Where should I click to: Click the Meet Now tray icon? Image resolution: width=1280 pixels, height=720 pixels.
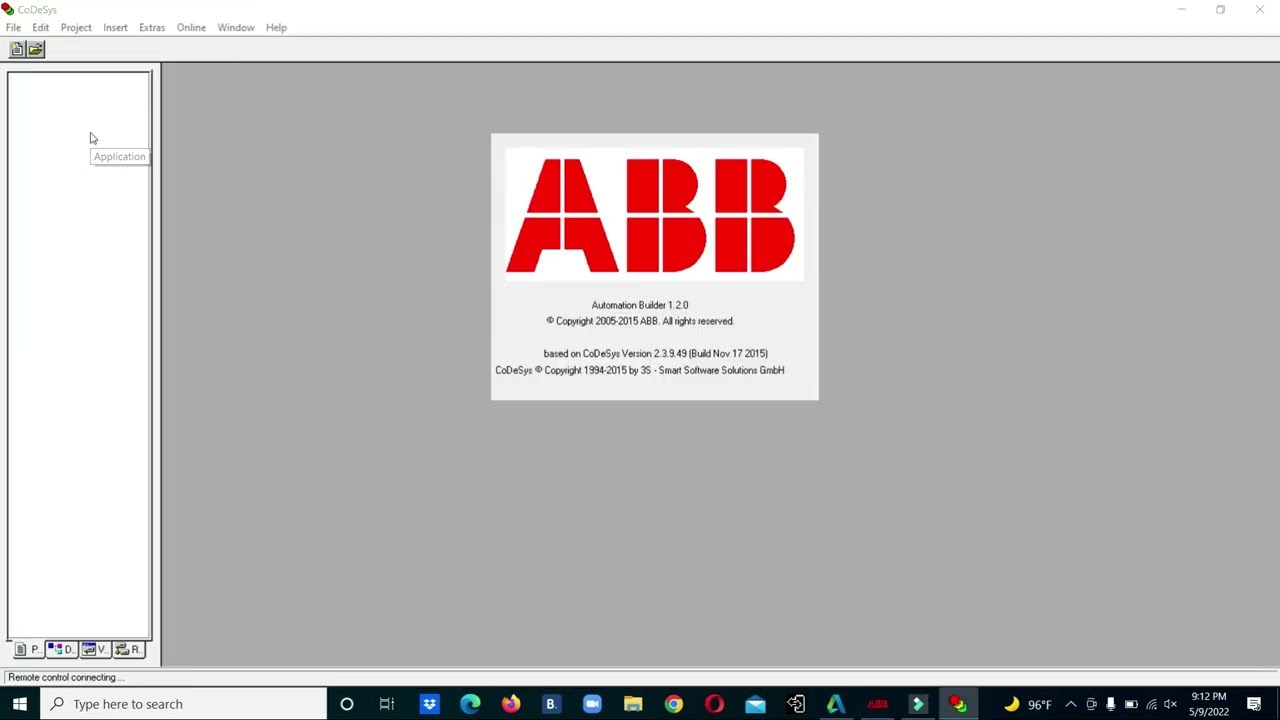[1091, 704]
